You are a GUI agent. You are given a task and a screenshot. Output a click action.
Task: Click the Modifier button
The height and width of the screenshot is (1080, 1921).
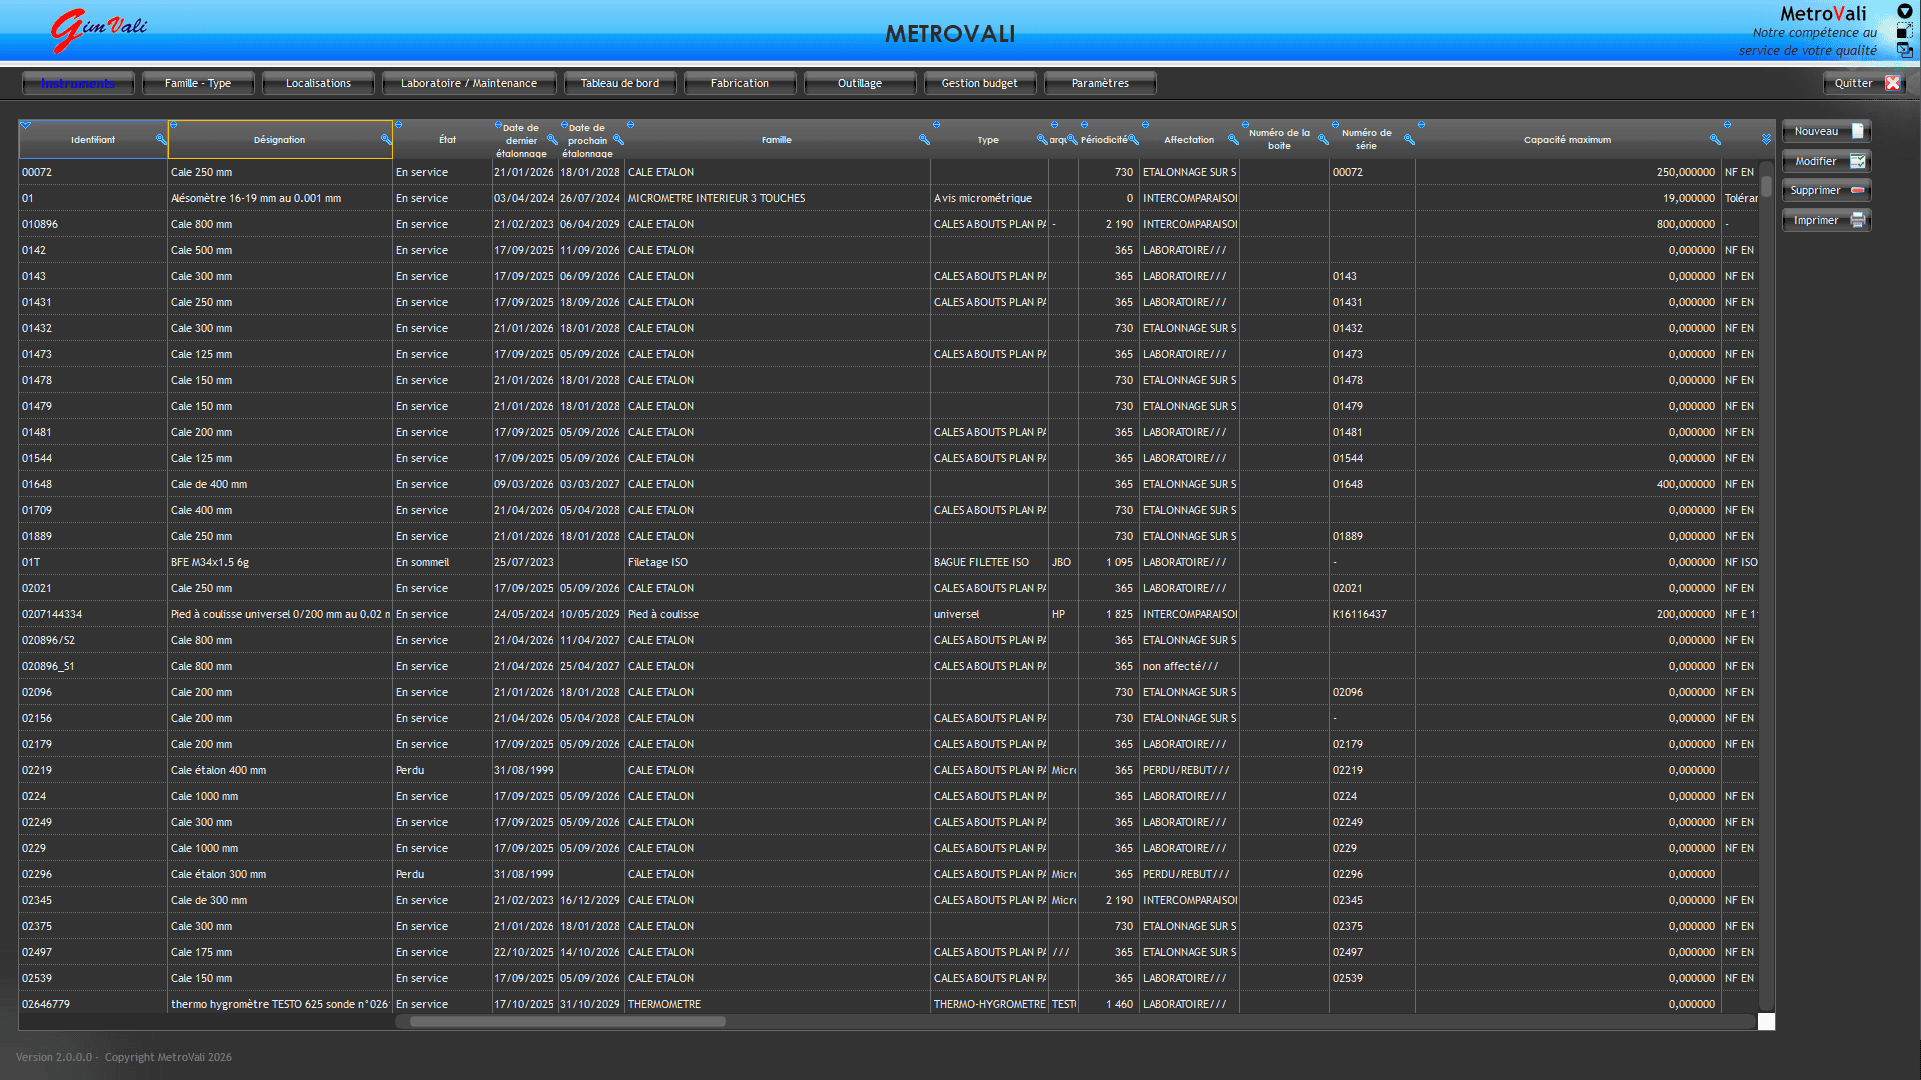[1827, 161]
